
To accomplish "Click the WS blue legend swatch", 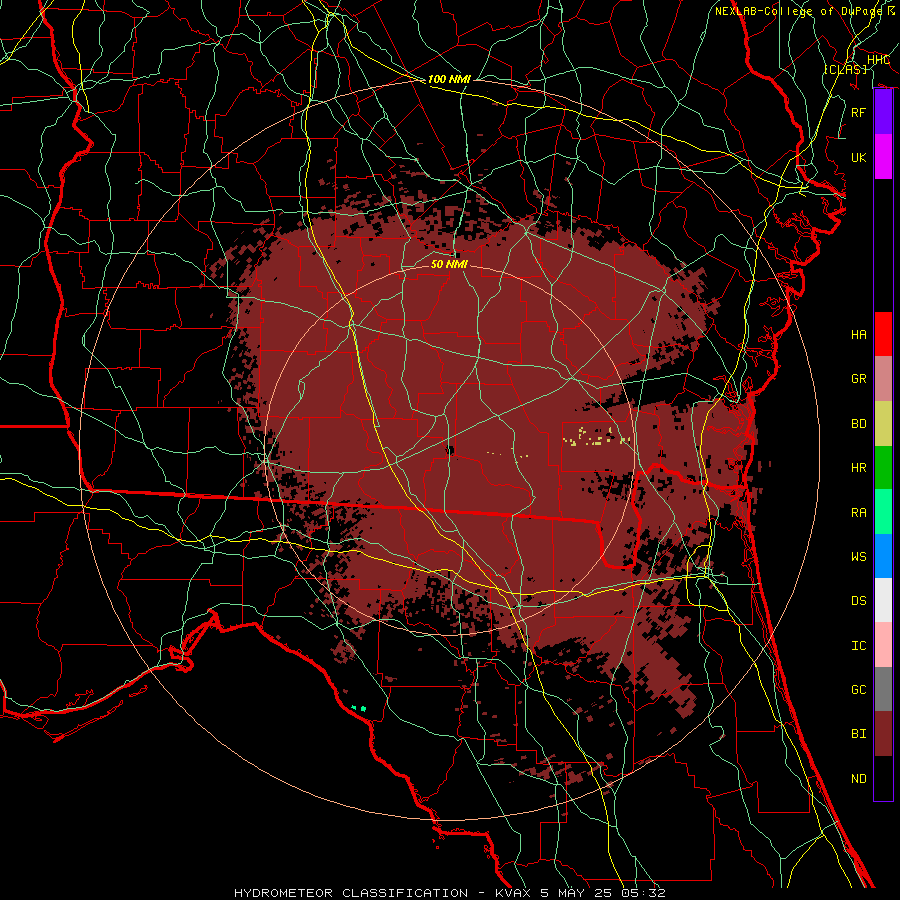I will tap(883, 556).
